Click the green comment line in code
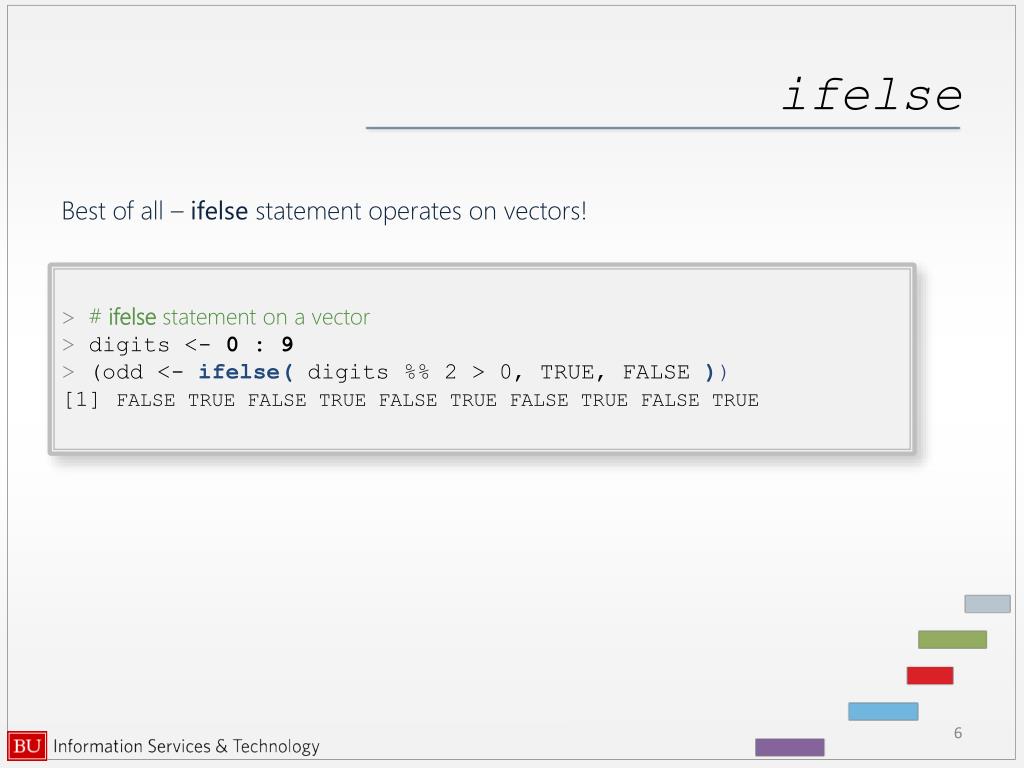This screenshot has height=768, width=1024. pyautogui.click(x=229, y=317)
